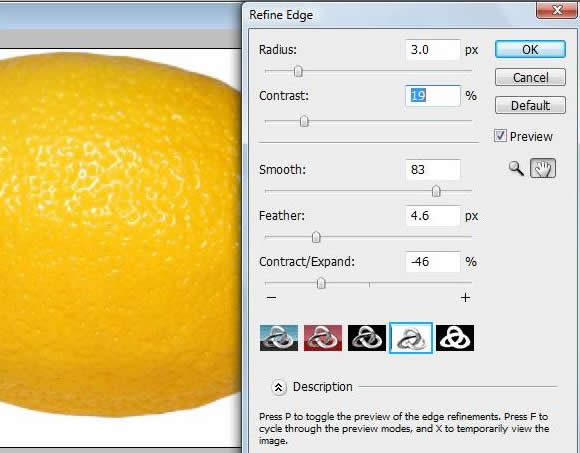Close the Refine Edge dialog

click(557, 9)
